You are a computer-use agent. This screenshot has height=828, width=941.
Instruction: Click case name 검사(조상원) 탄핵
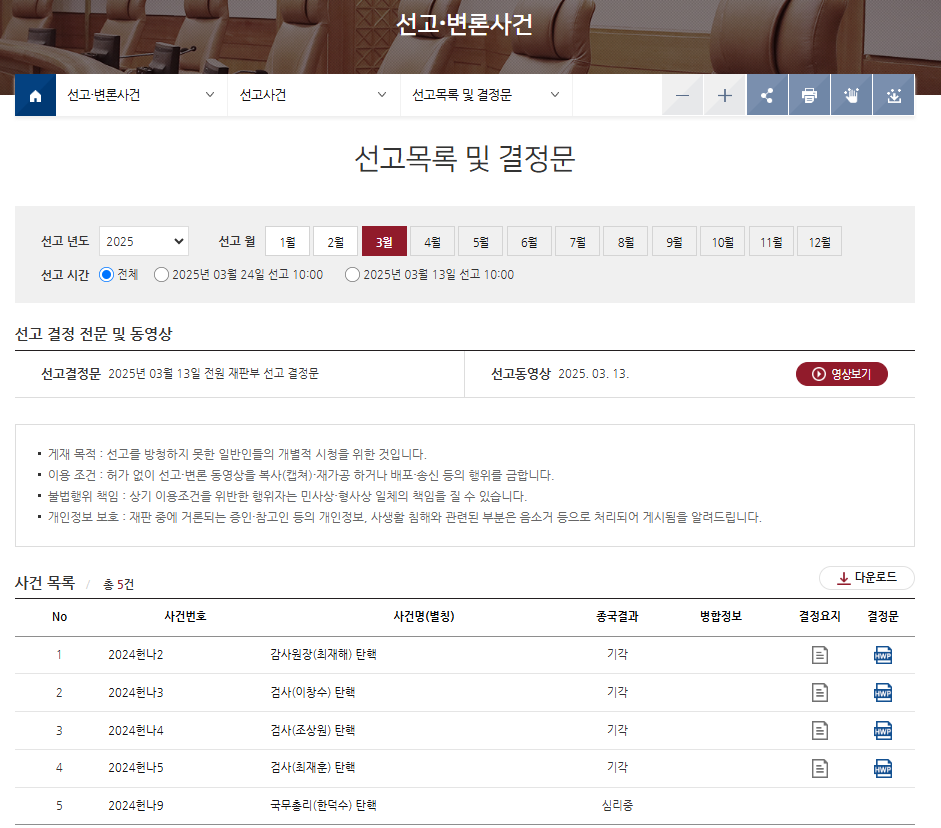click(x=313, y=730)
